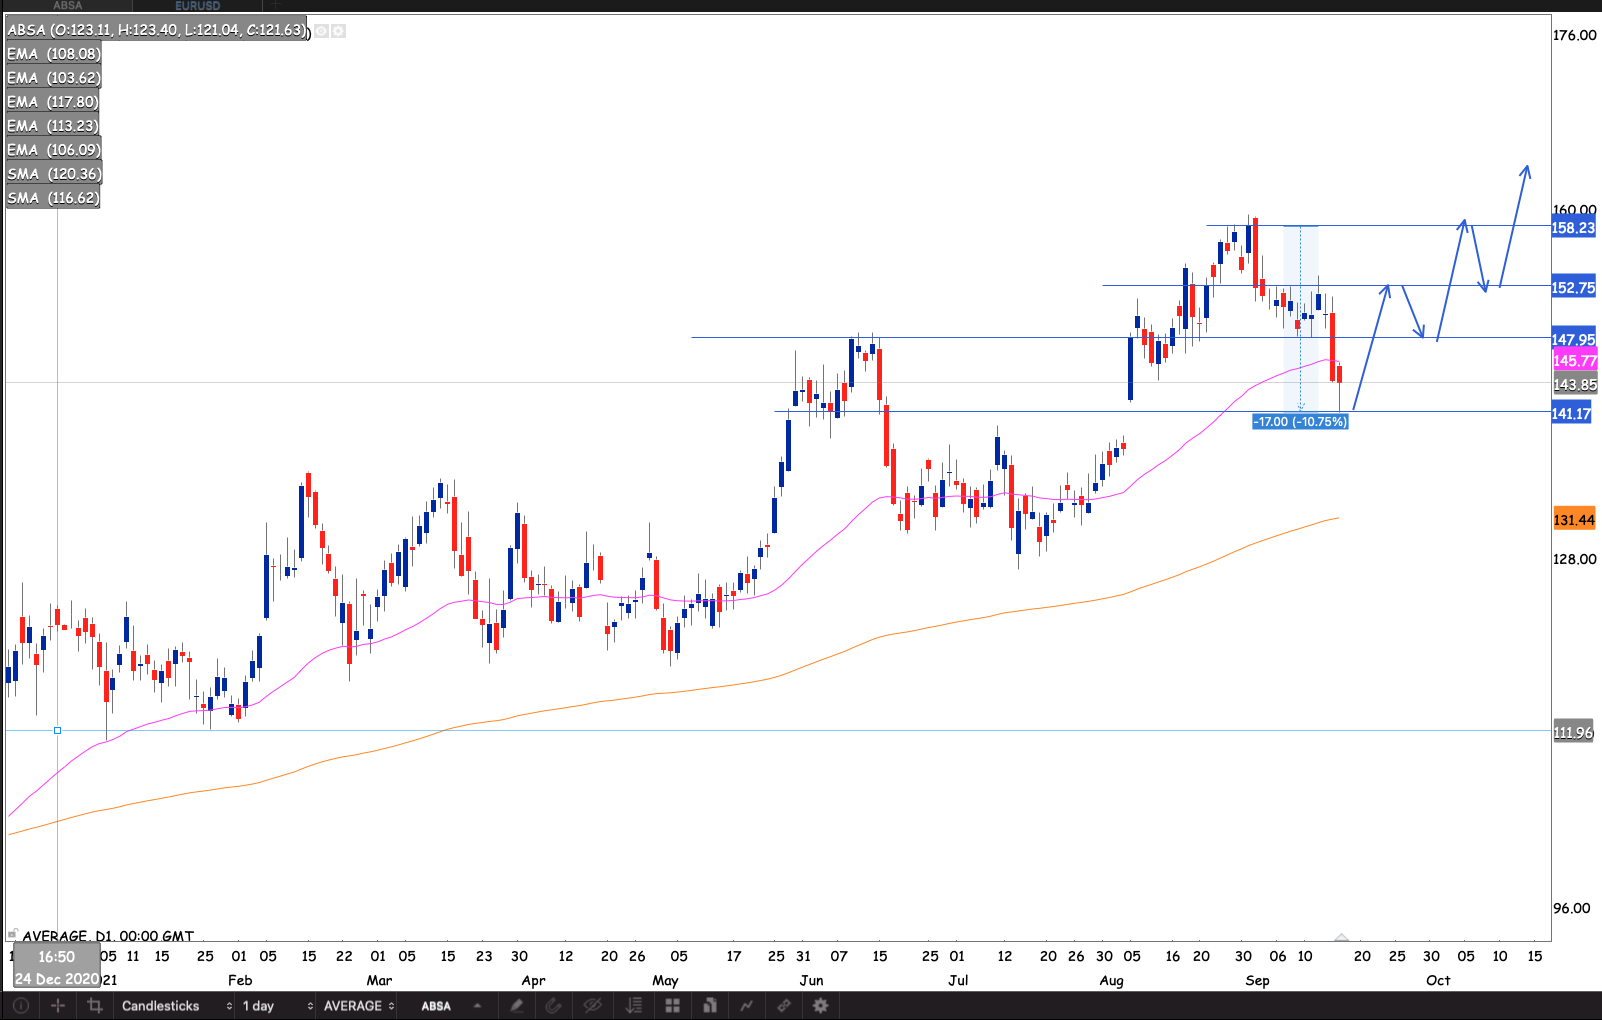Switch to the ABSA chart tab

tap(68, 6)
